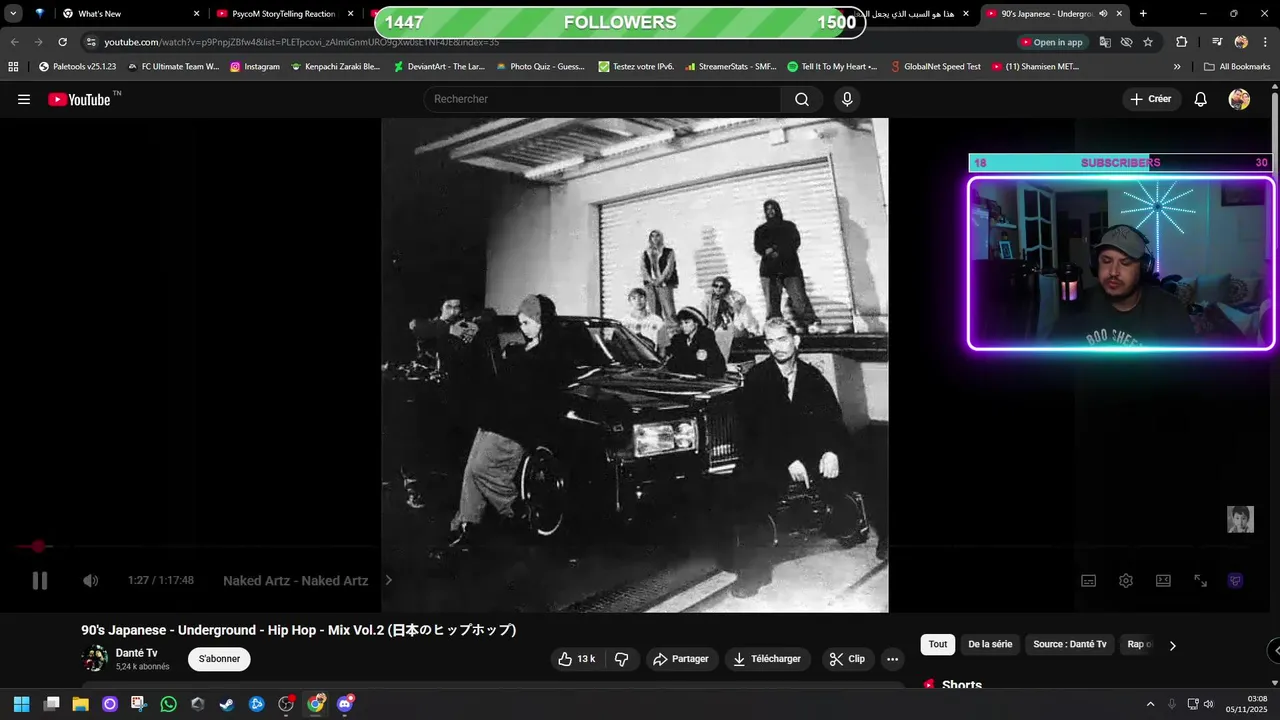
Task: Click the Share arrow button
Action: [x=680, y=659]
